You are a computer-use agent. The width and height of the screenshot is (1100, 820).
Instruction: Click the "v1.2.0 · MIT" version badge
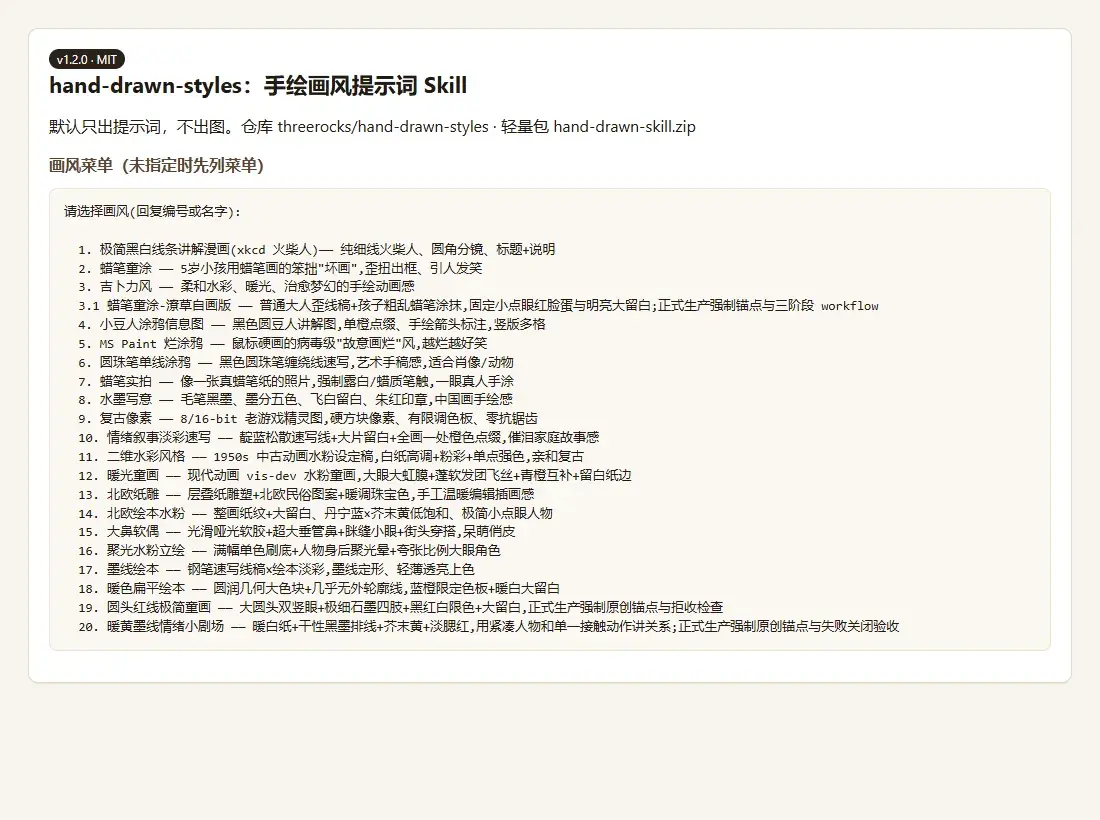[87, 60]
